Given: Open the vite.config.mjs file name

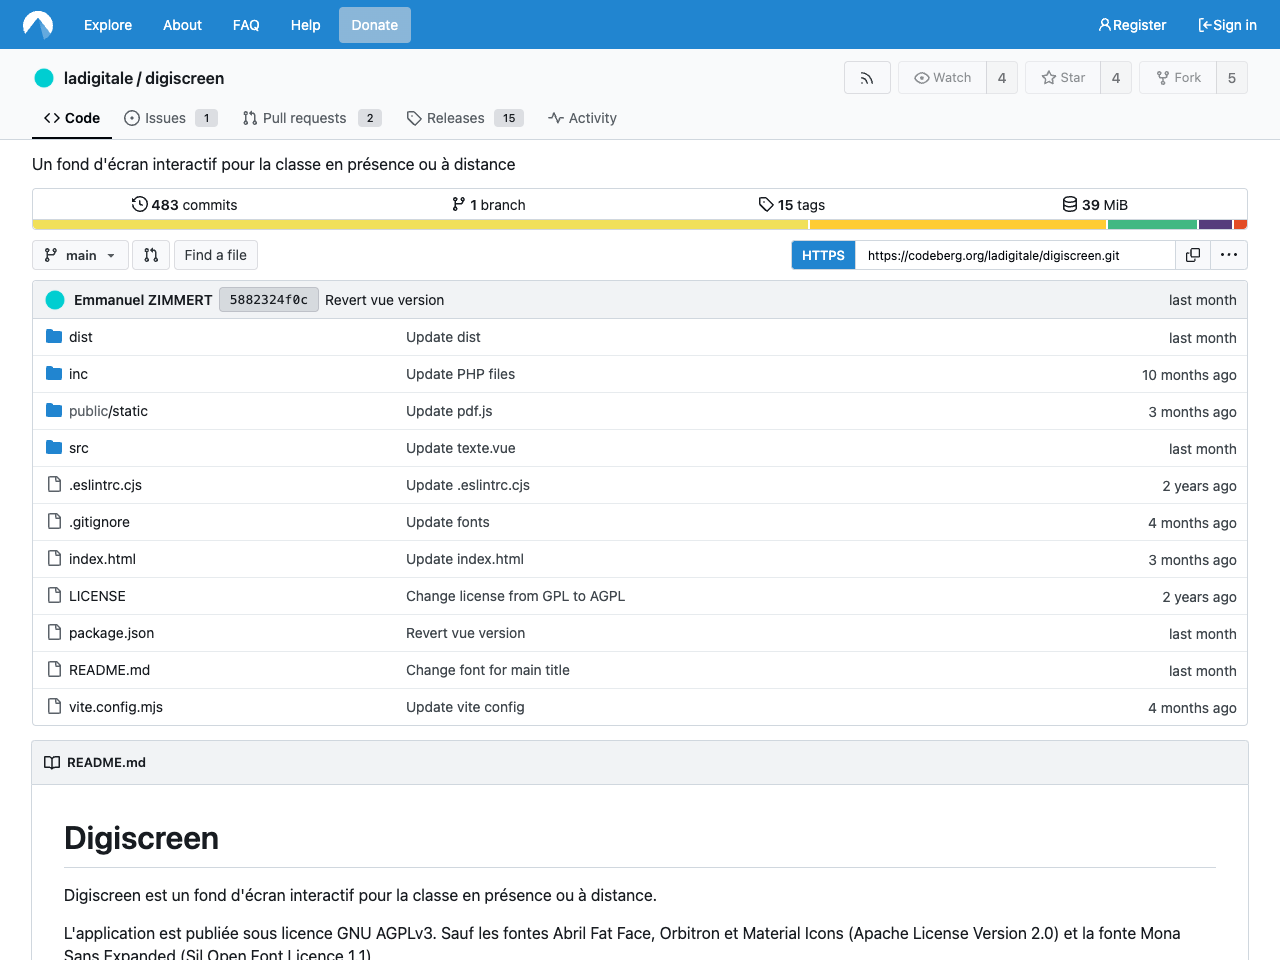Looking at the screenshot, I should click(x=116, y=707).
